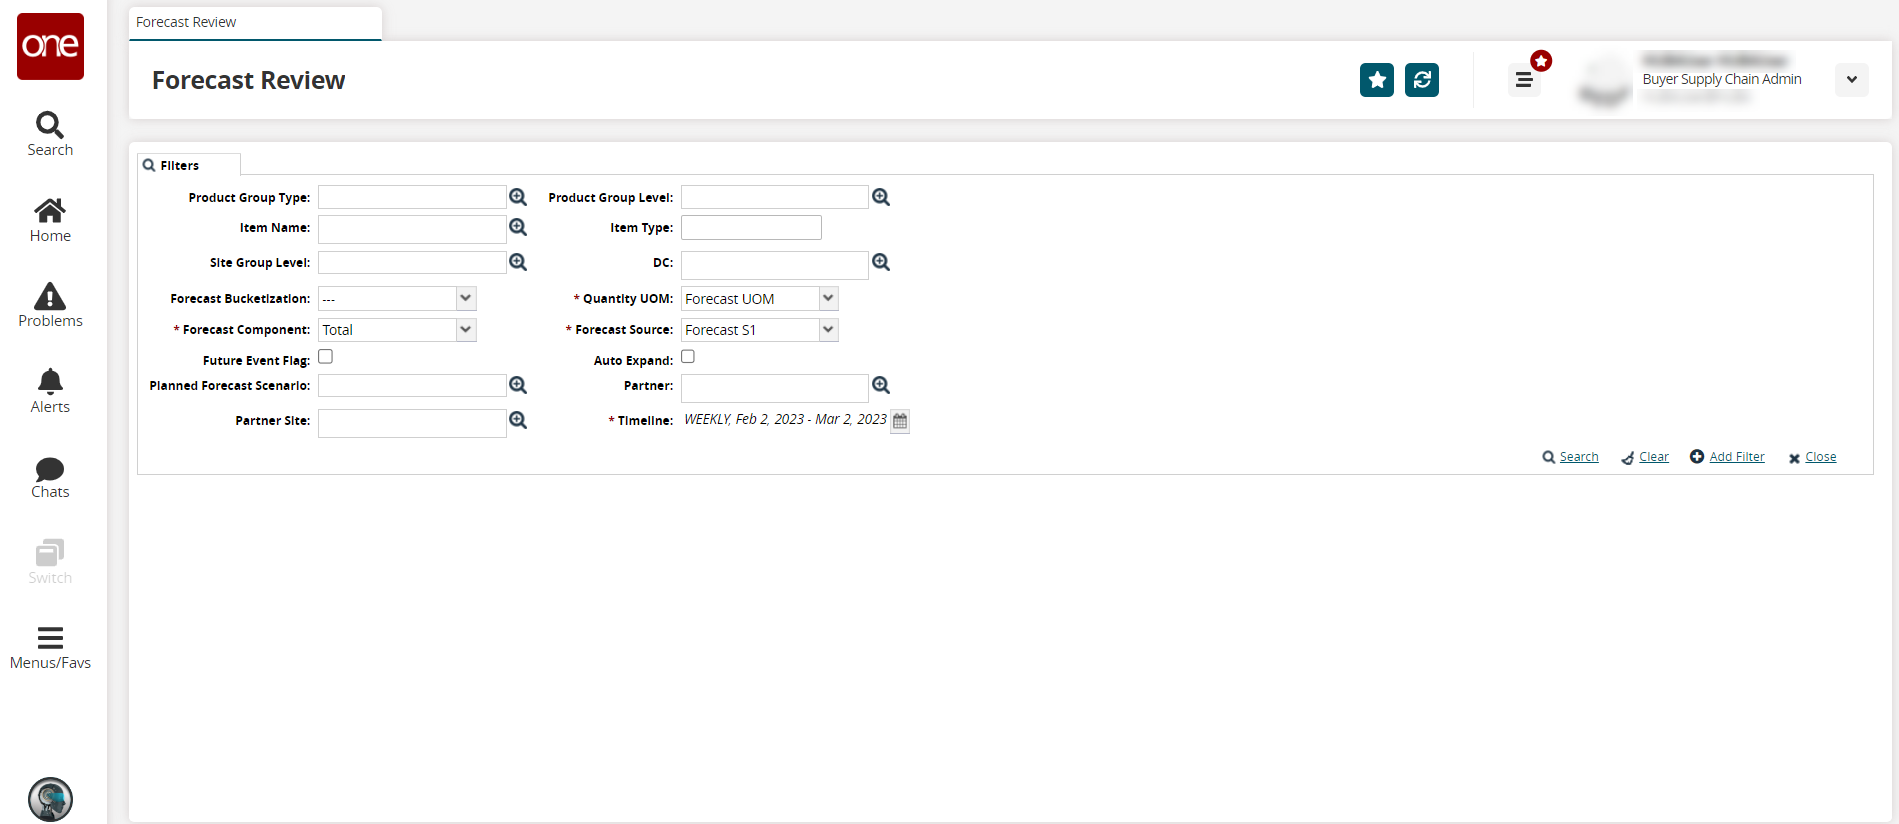Focus the DC input field

(x=775, y=265)
